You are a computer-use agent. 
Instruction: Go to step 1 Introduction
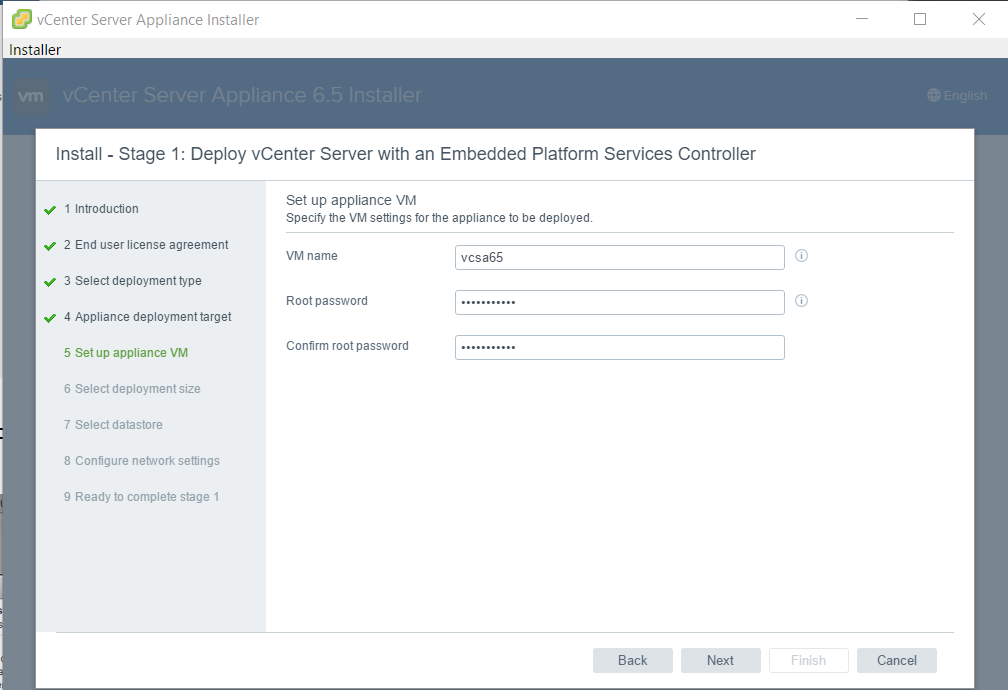[x=101, y=209]
